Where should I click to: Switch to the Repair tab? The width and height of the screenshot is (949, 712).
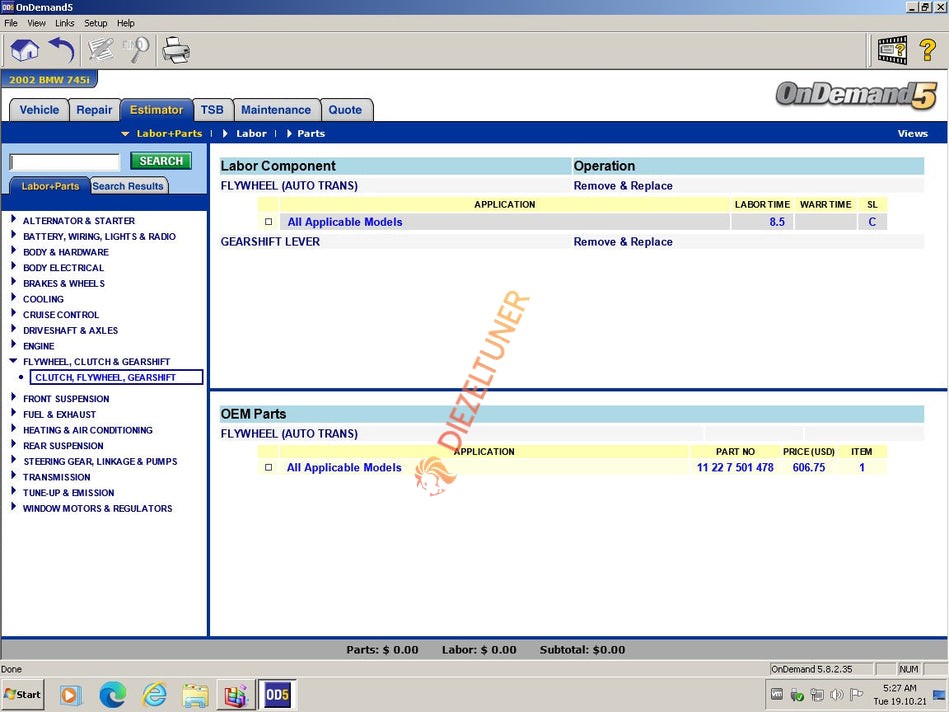pos(94,110)
